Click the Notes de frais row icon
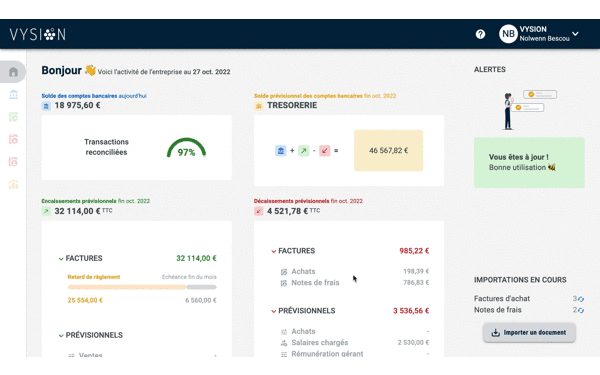Viewport: 600px width, 375px height. click(284, 284)
